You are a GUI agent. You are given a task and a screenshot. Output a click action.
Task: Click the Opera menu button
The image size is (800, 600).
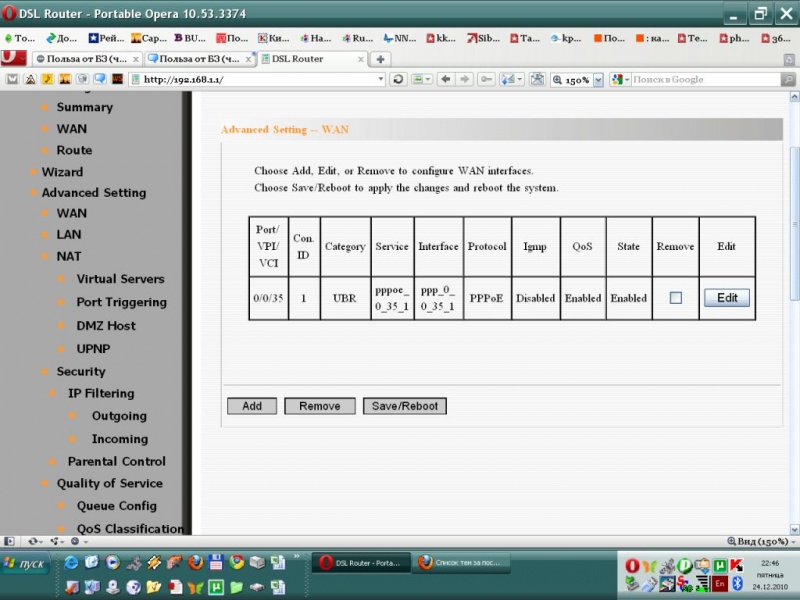[13, 59]
